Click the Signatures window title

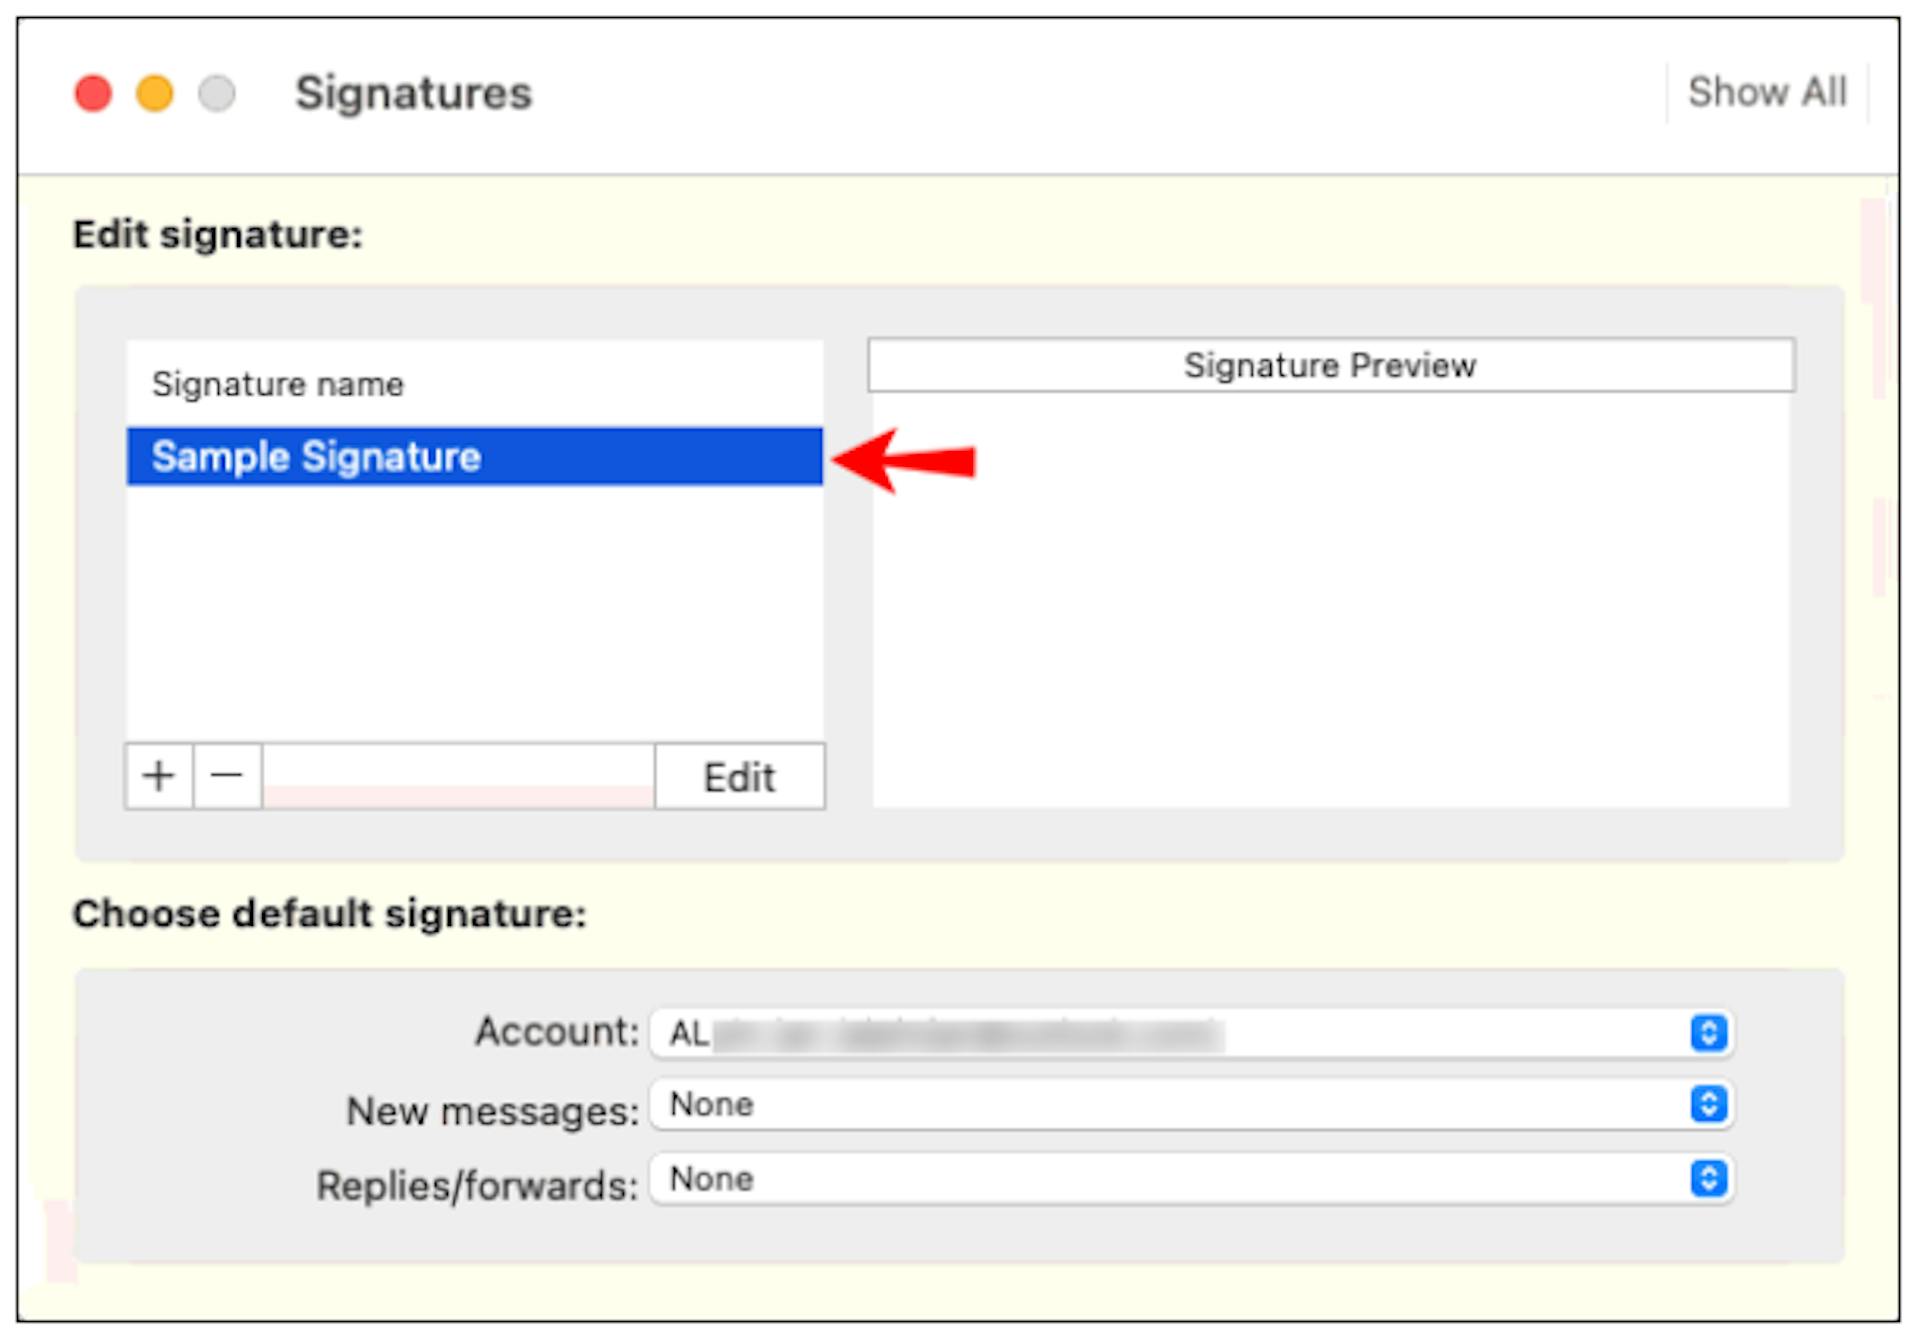click(413, 93)
